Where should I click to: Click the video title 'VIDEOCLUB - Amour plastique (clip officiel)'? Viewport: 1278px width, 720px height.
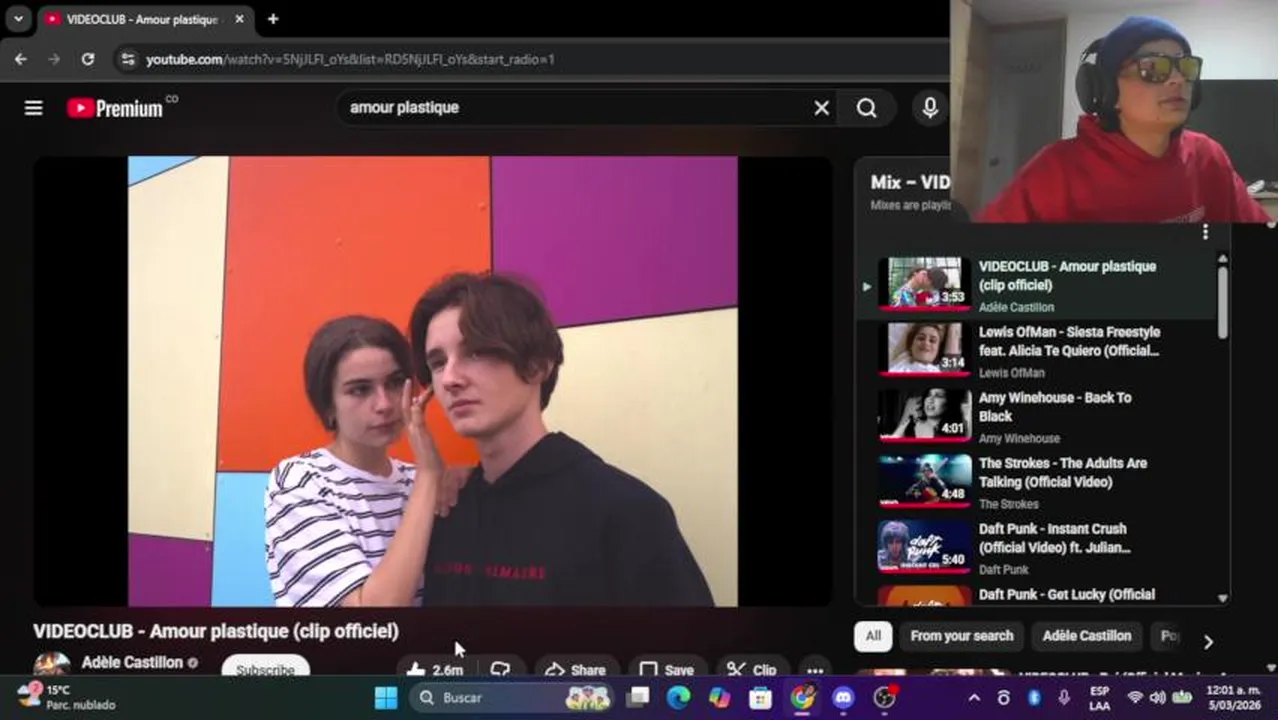pos(216,631)
